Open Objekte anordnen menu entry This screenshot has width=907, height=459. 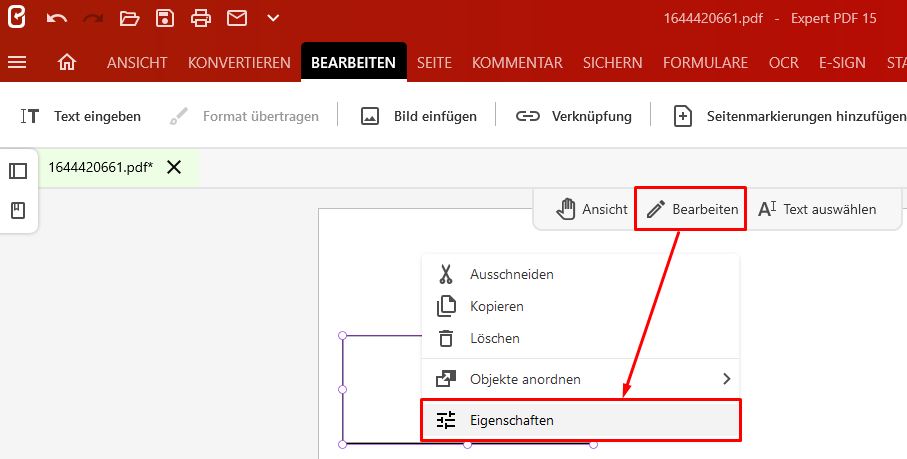click(x=581, y=379)
